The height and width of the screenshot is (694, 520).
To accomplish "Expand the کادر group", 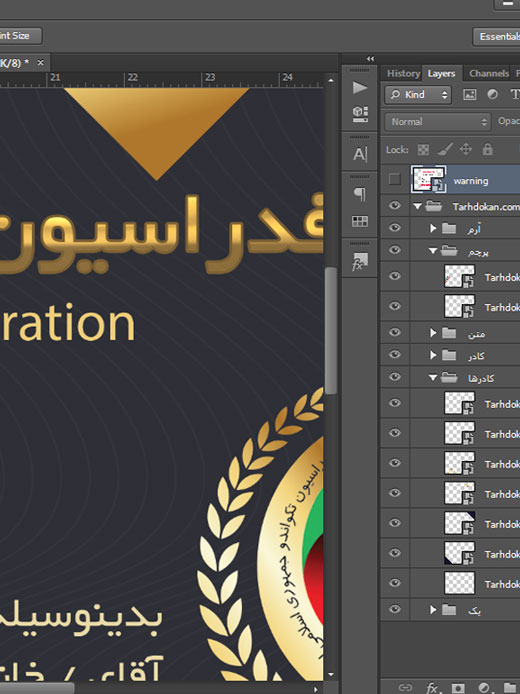I will click(x=433, y=355).
